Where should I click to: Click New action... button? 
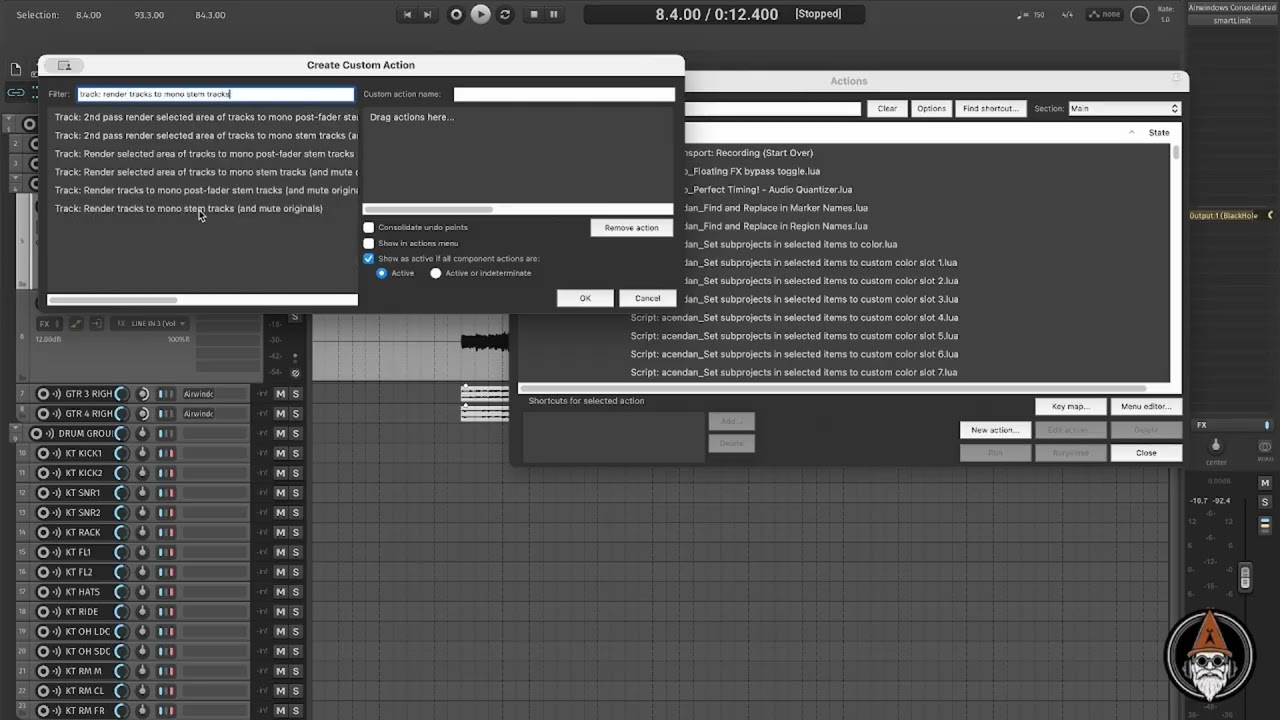tap(995, 430)
